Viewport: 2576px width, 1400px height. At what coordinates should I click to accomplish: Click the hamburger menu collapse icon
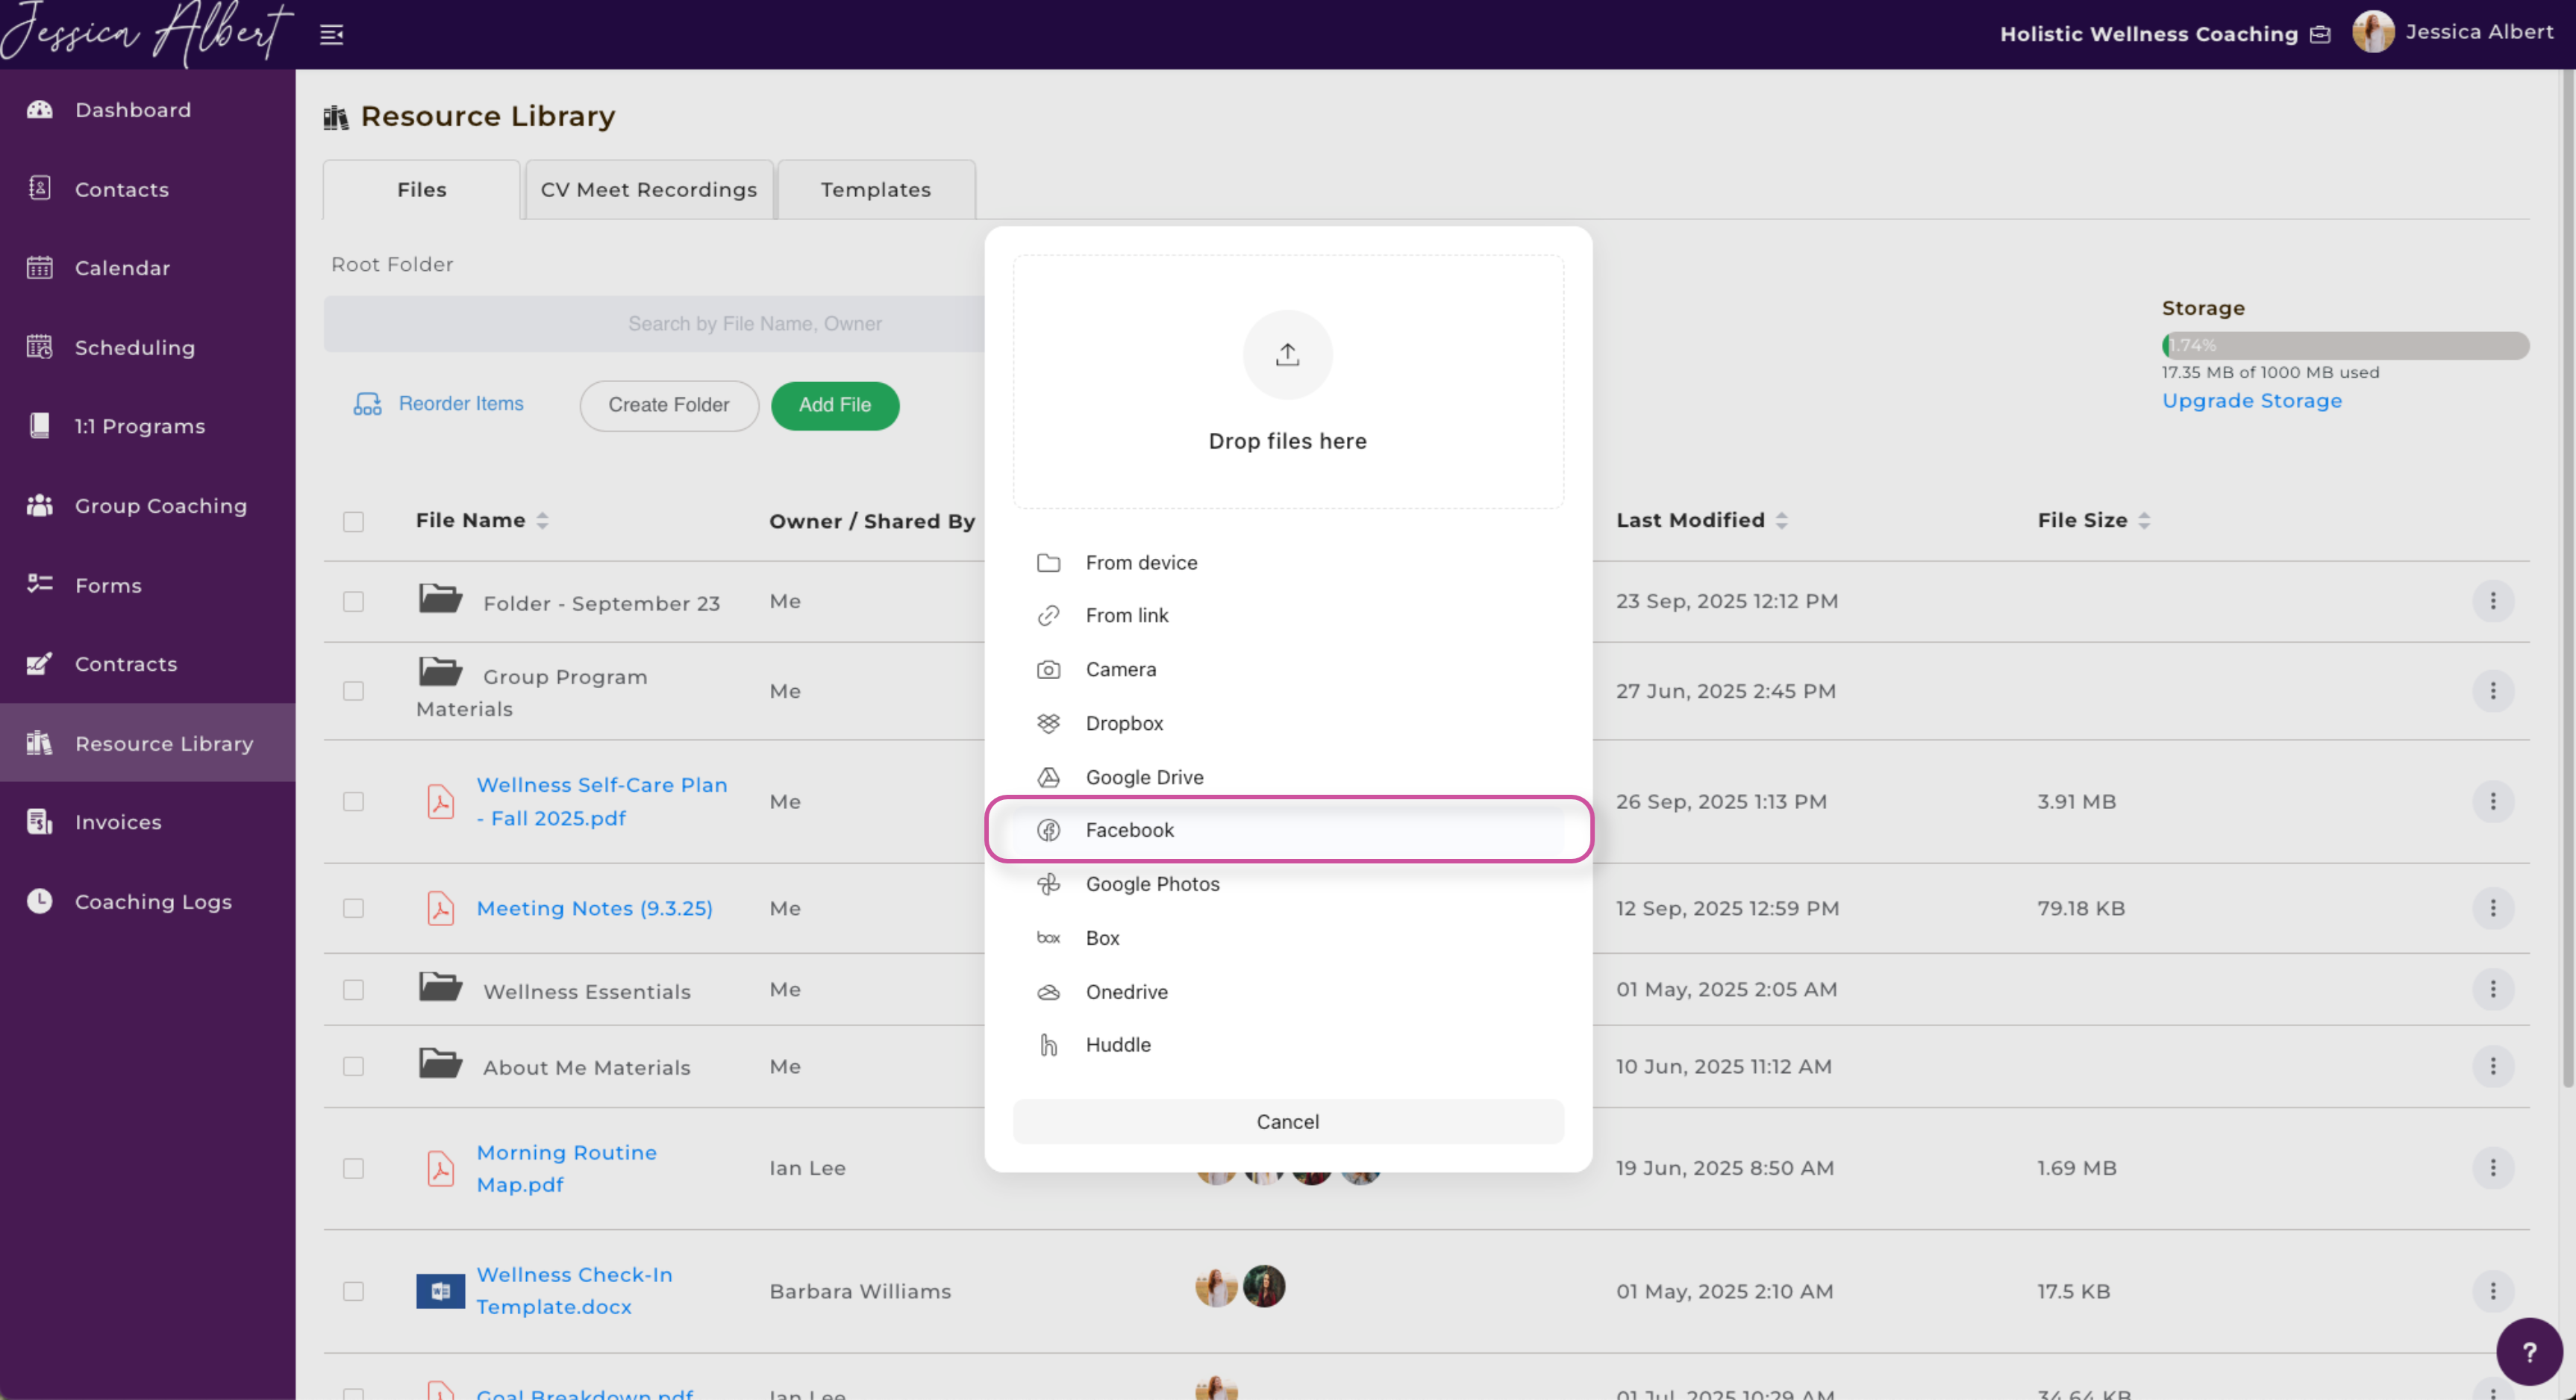(x=331, y=35)
